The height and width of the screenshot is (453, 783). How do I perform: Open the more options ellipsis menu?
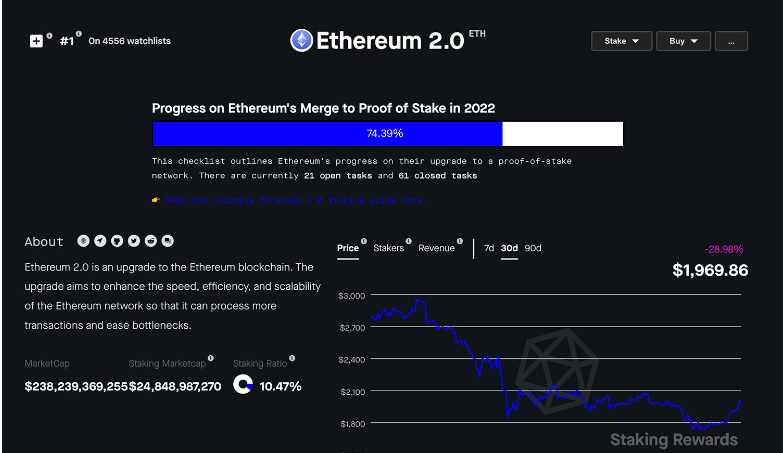point(732,41)
